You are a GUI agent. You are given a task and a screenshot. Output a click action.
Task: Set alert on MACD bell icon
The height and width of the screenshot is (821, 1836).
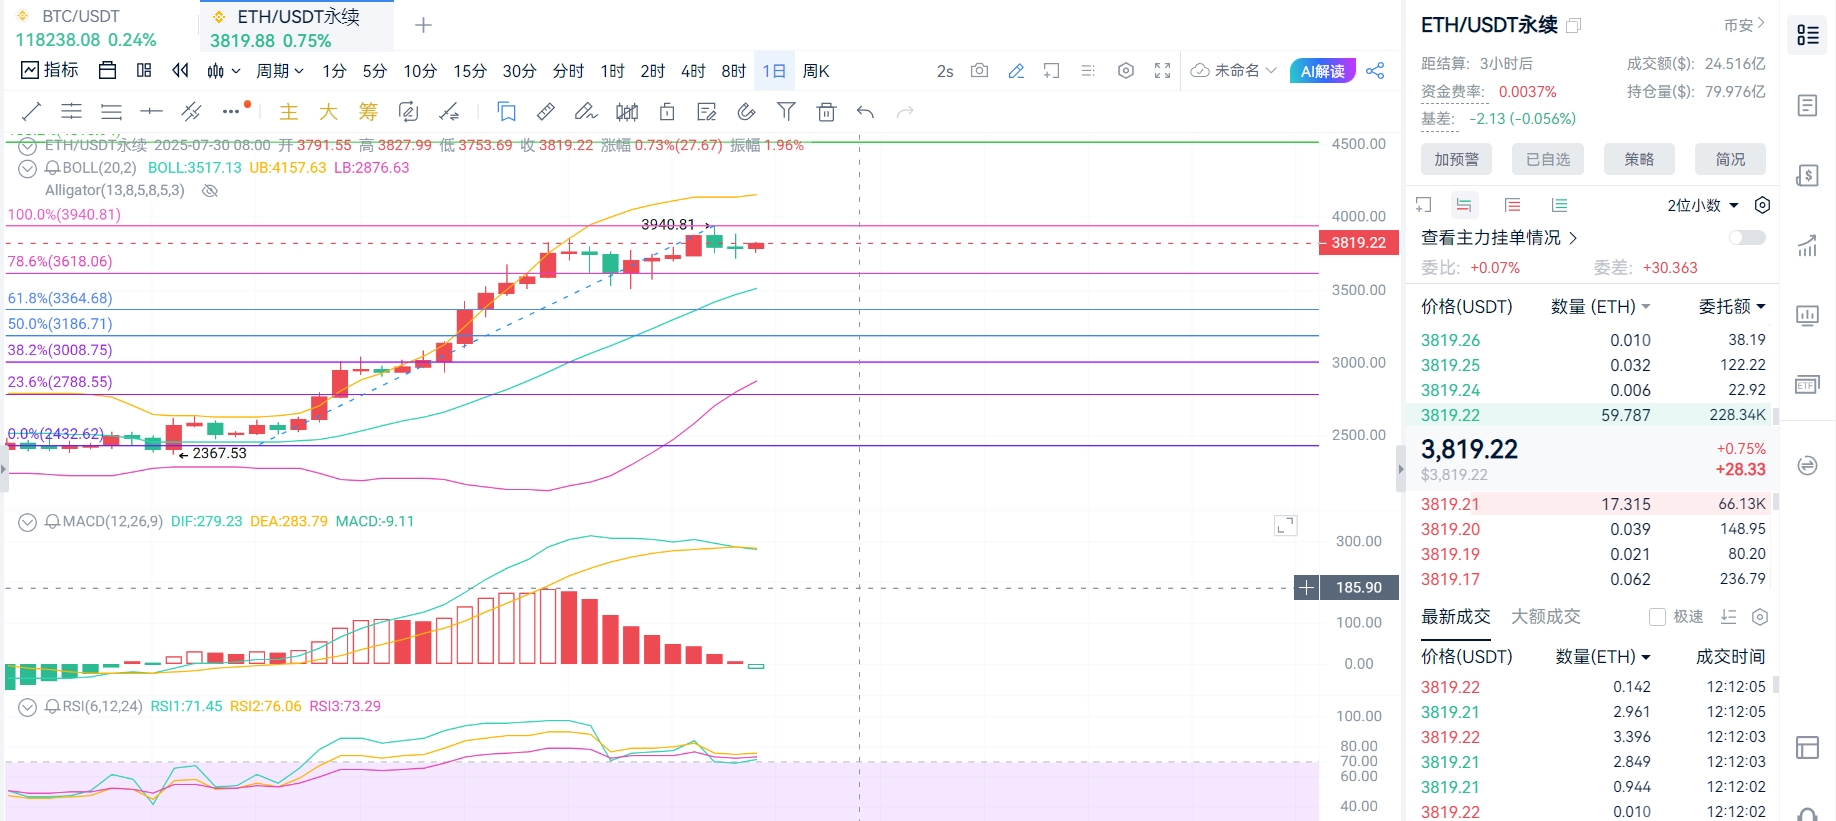click(x=53, y=521)
